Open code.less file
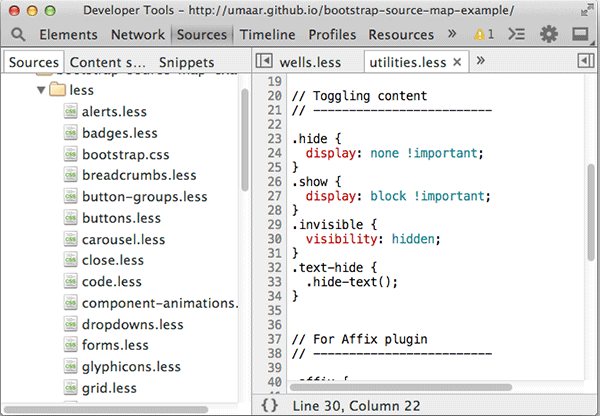 (x=111, y=281)
